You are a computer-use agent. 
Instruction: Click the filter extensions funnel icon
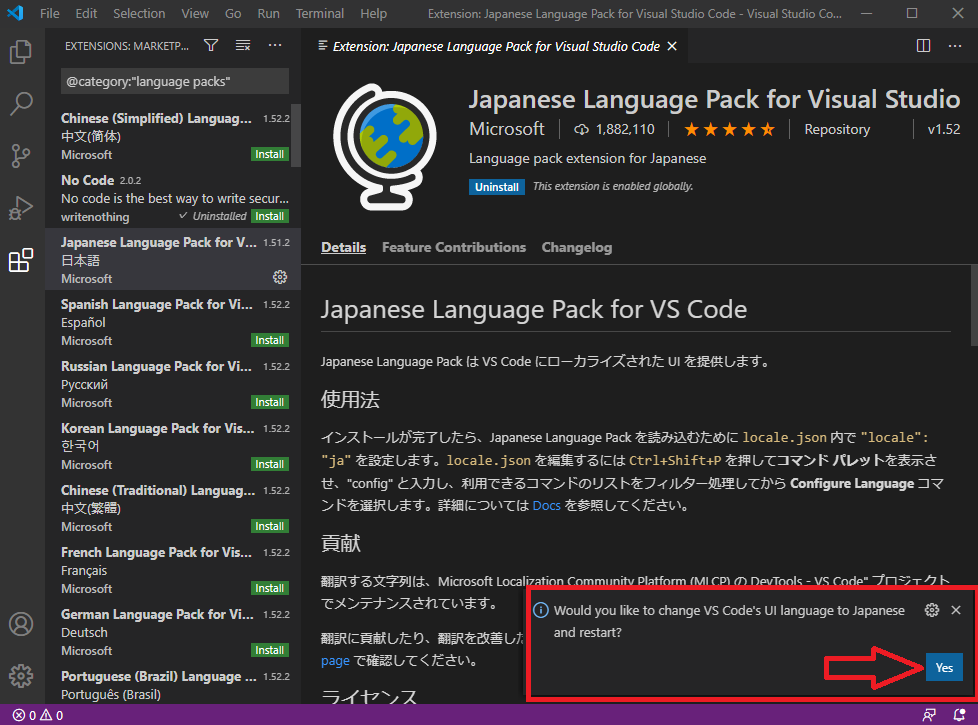211,45
